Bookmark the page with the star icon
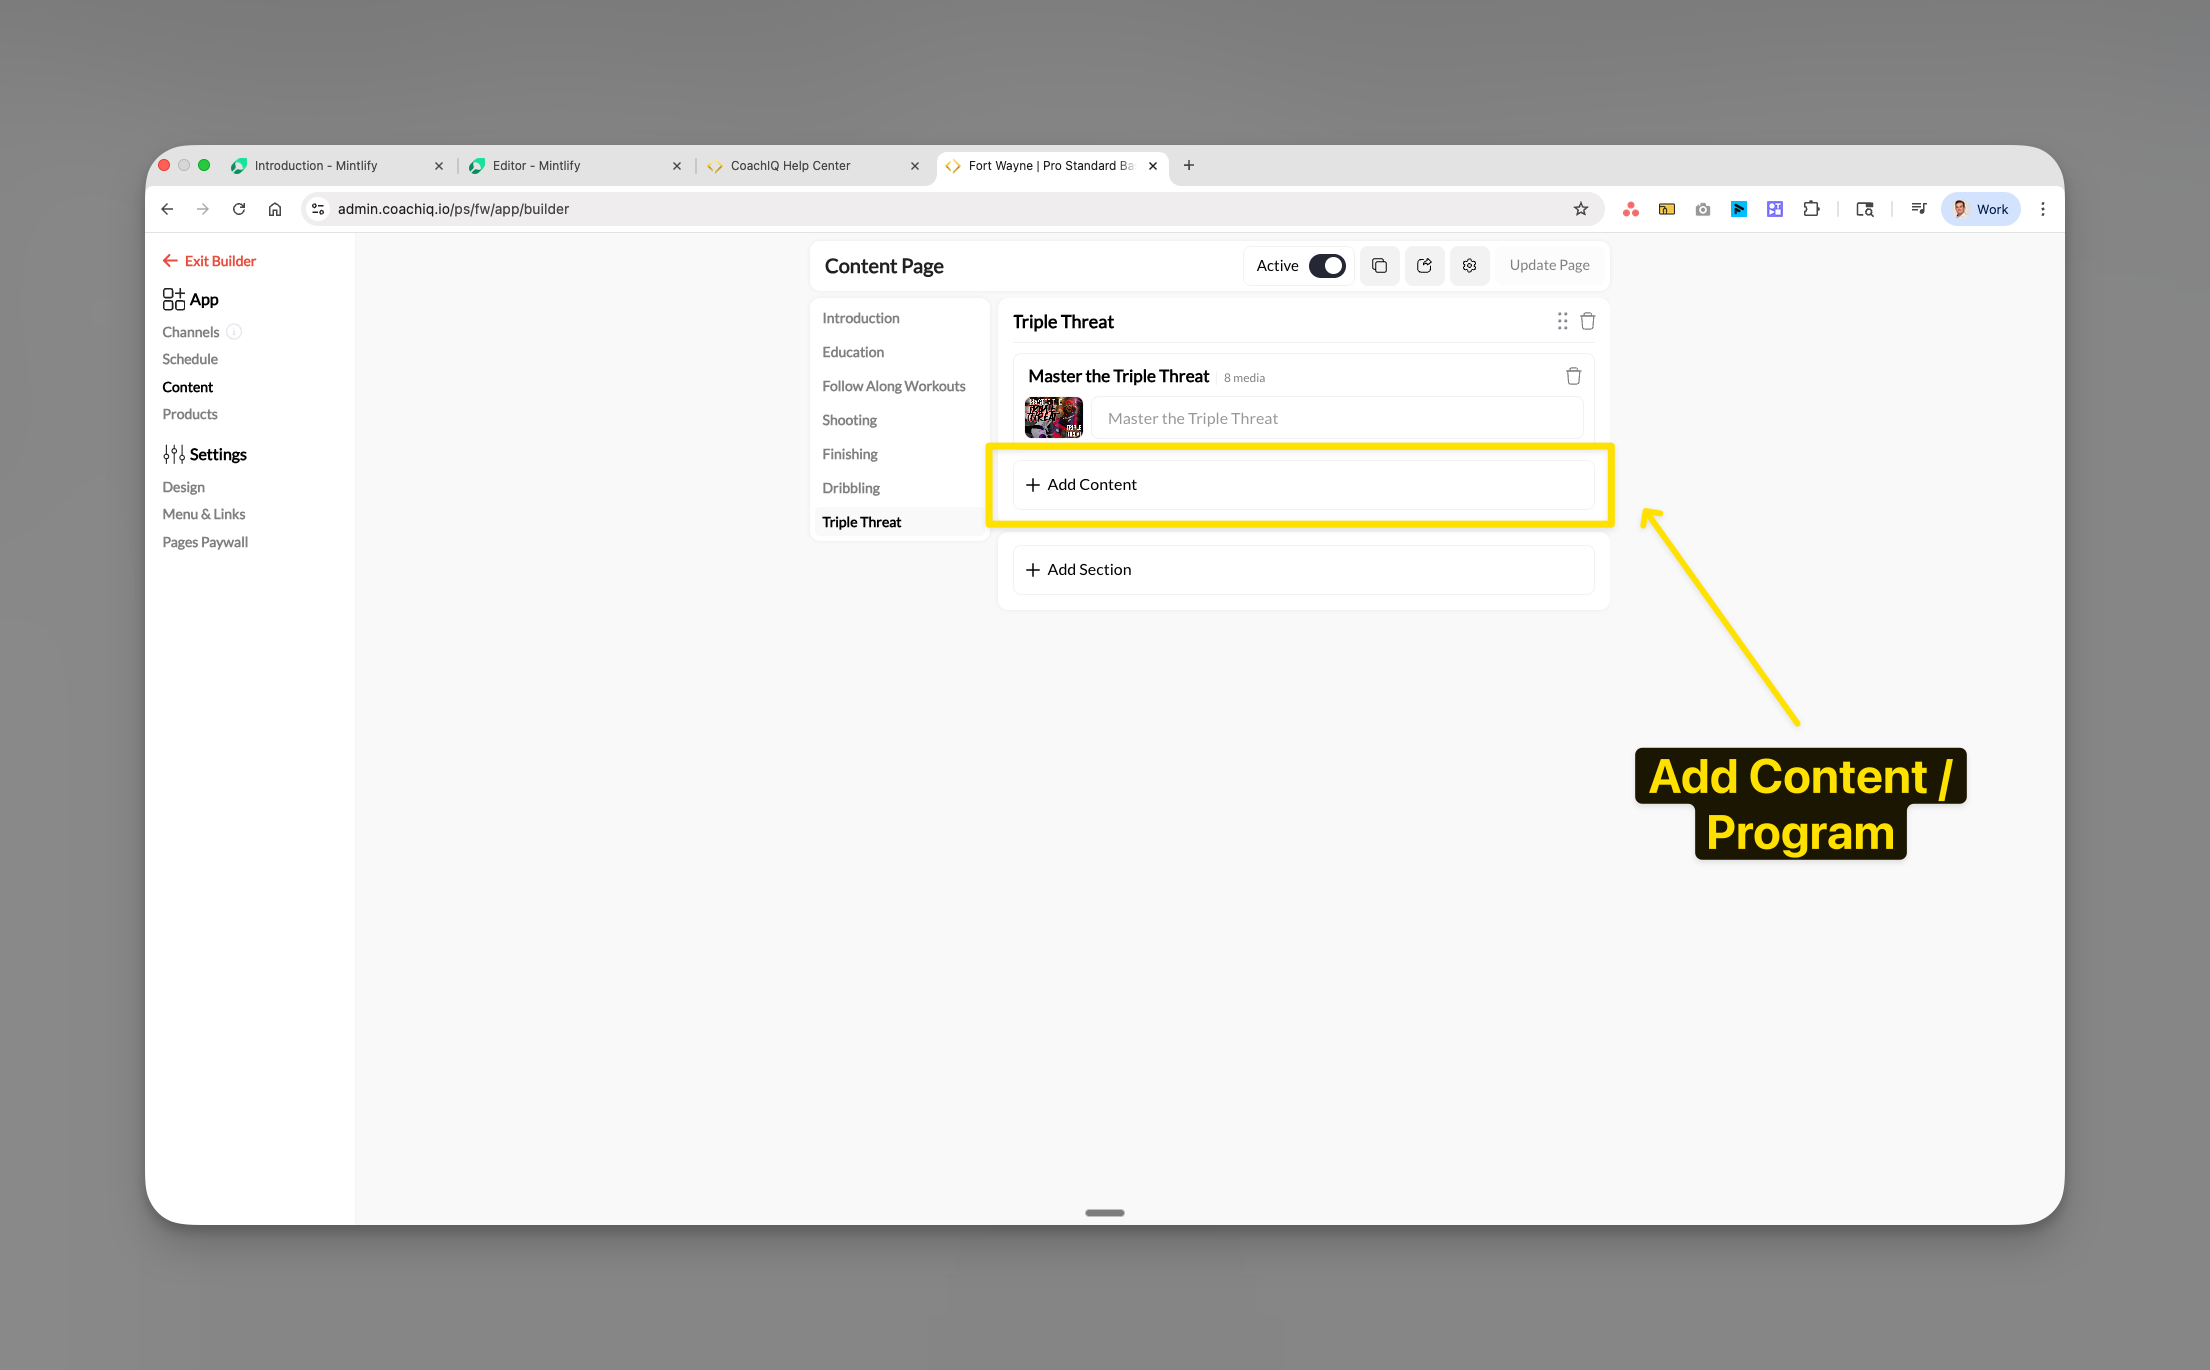The image size is (2210, 1370). (1580, 209)
